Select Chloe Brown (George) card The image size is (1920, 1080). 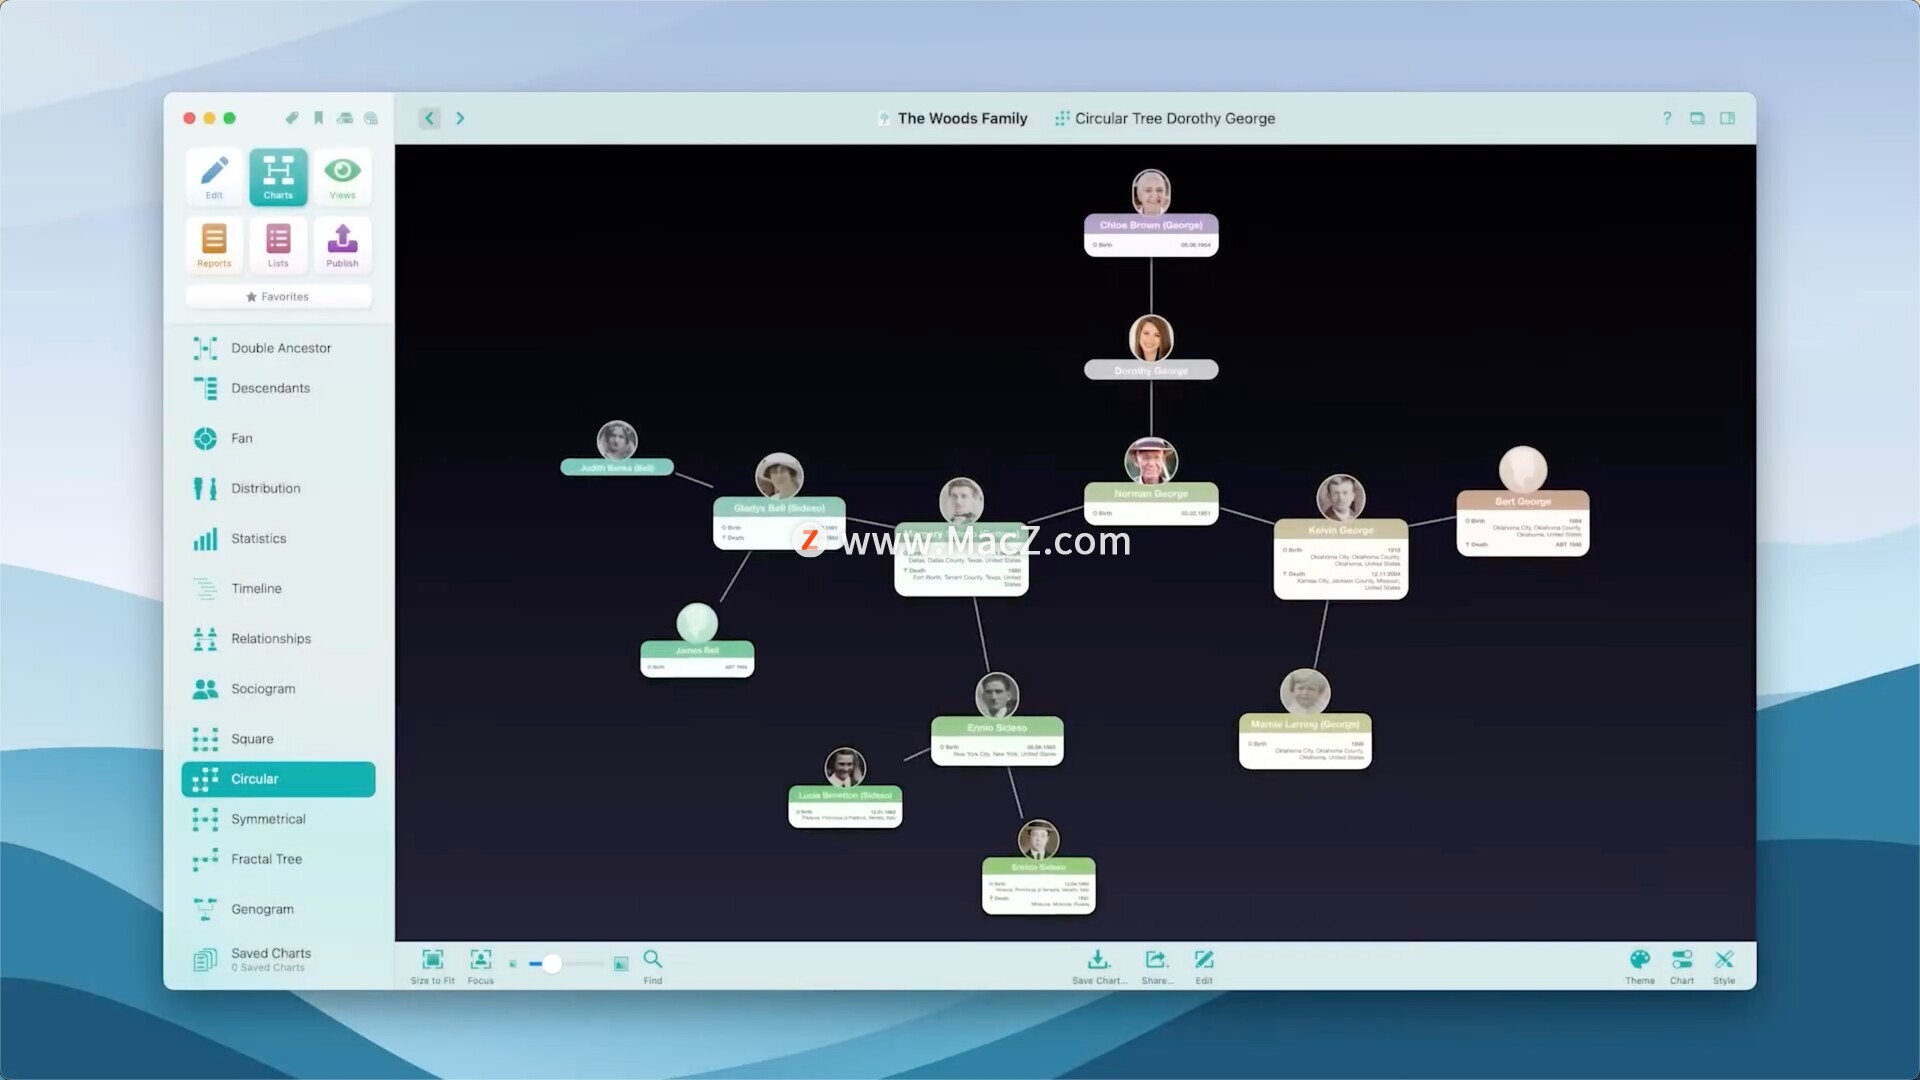1151,235
